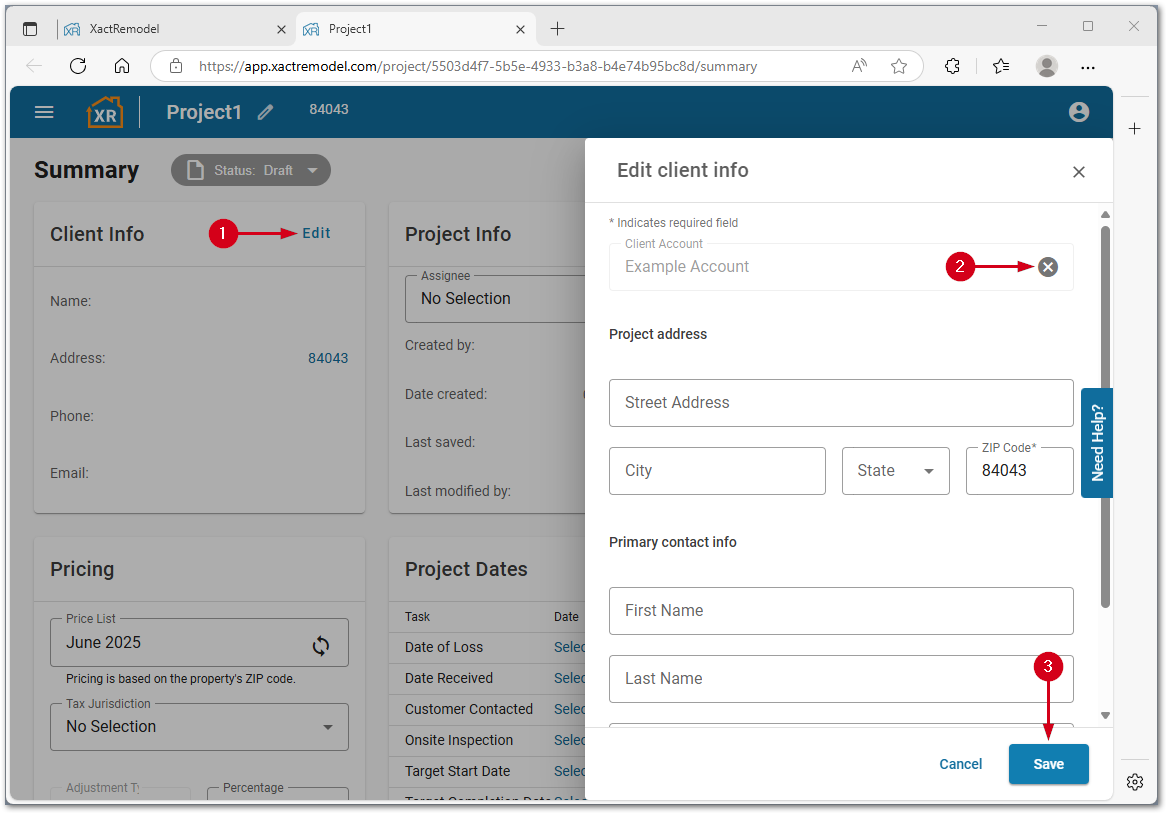
Task: Click the sidebar plus icon
Action: pos(1134,129)
